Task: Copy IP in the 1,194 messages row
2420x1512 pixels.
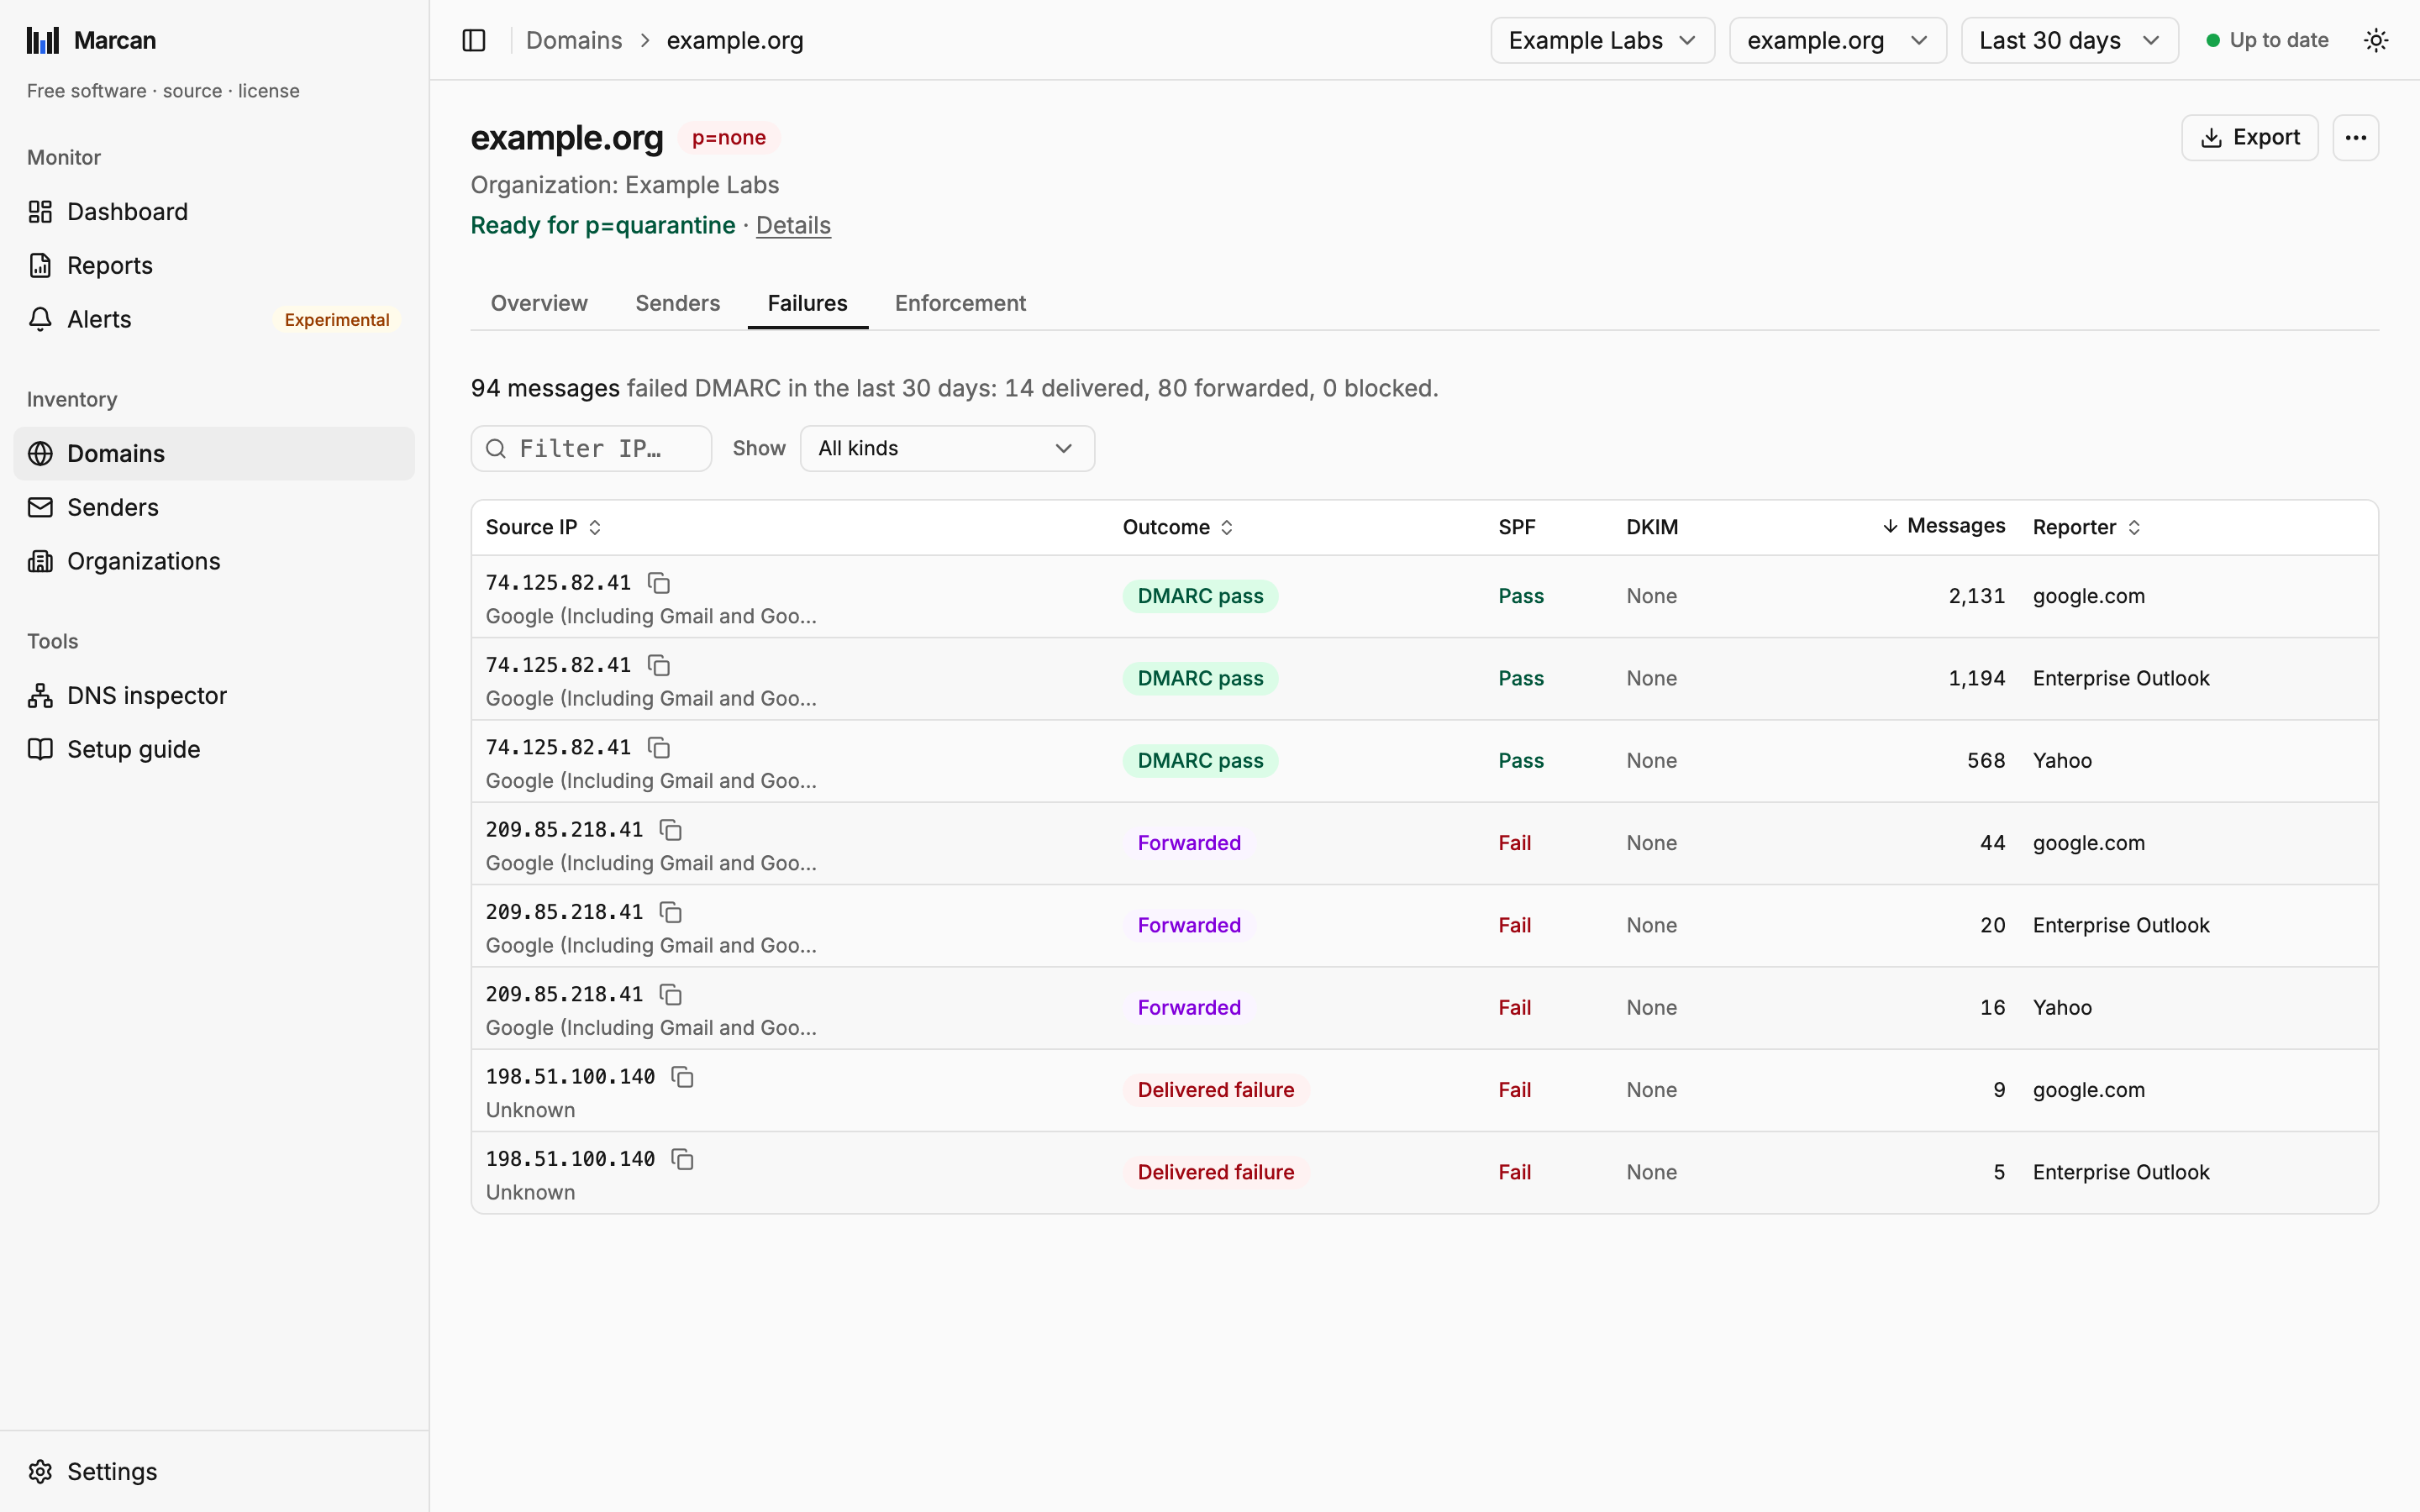Action: (x=659, y=665)
